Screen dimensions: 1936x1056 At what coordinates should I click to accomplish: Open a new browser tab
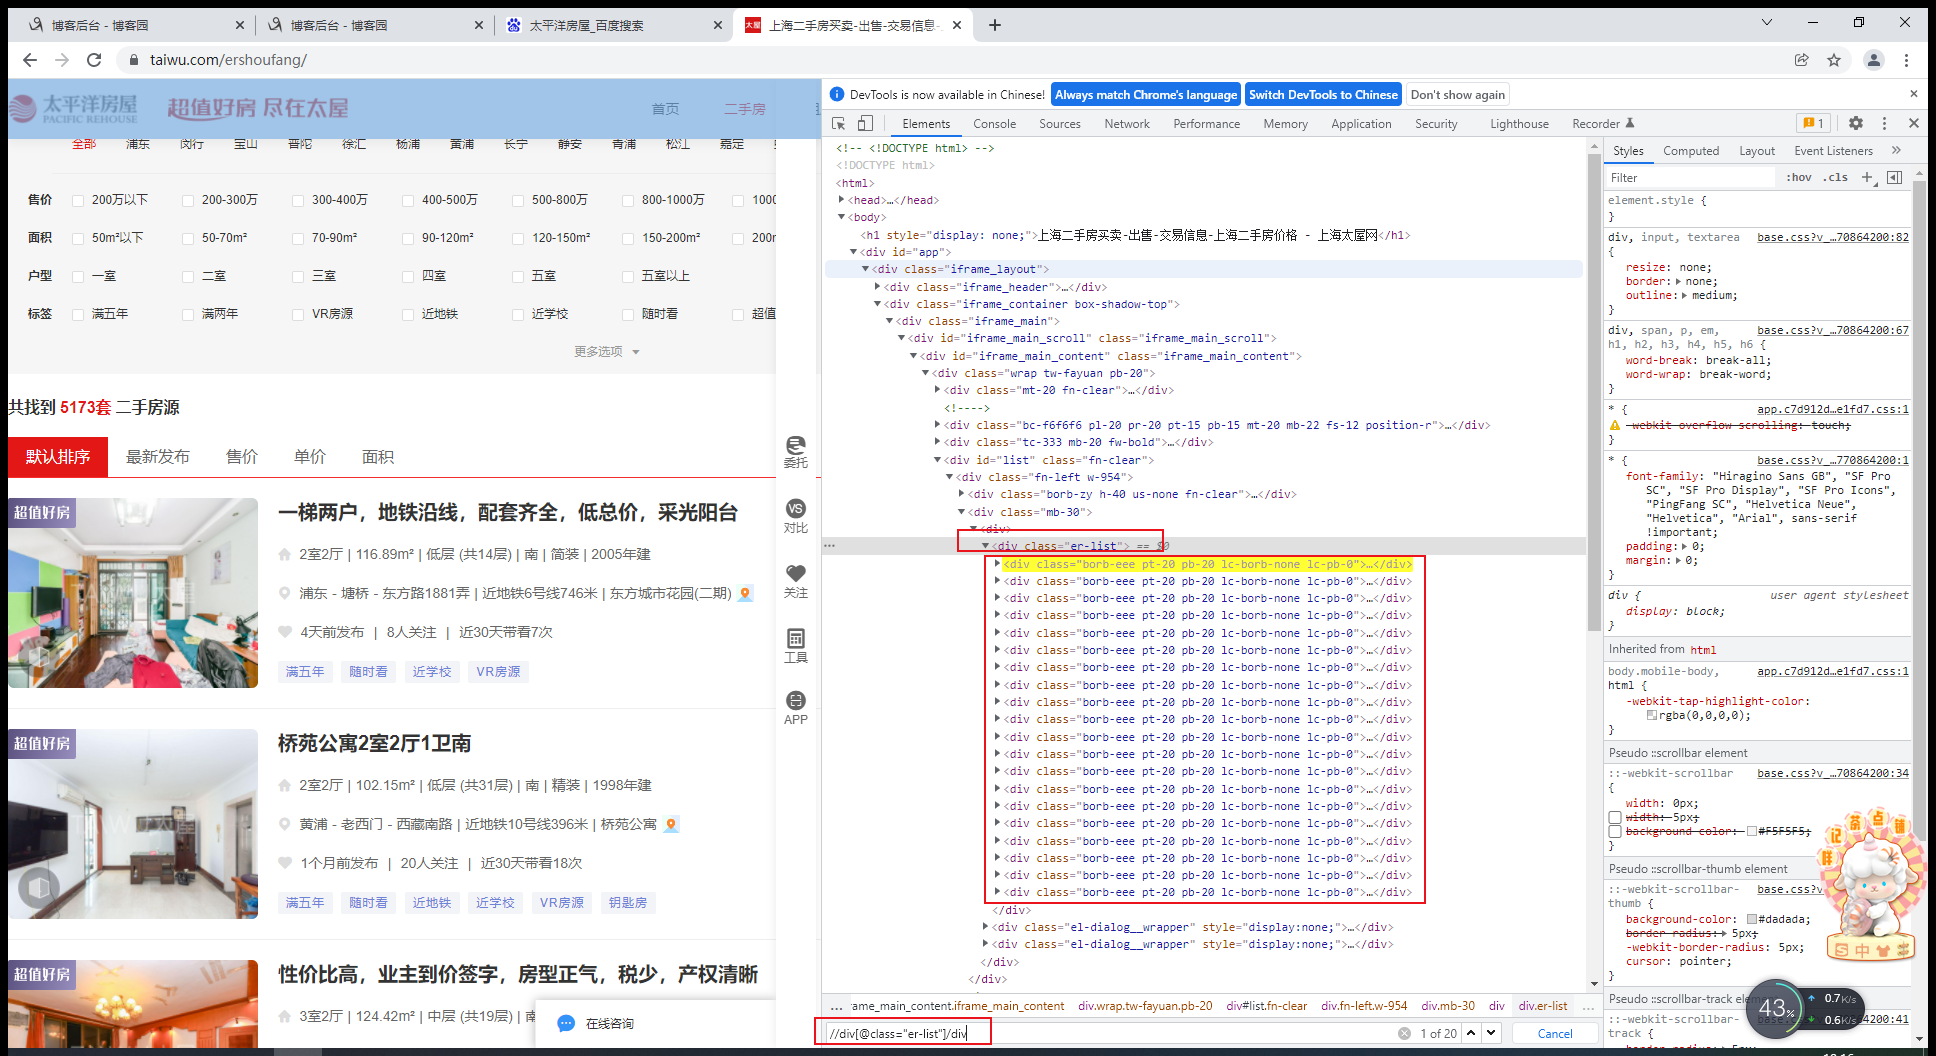click(995, 25)
